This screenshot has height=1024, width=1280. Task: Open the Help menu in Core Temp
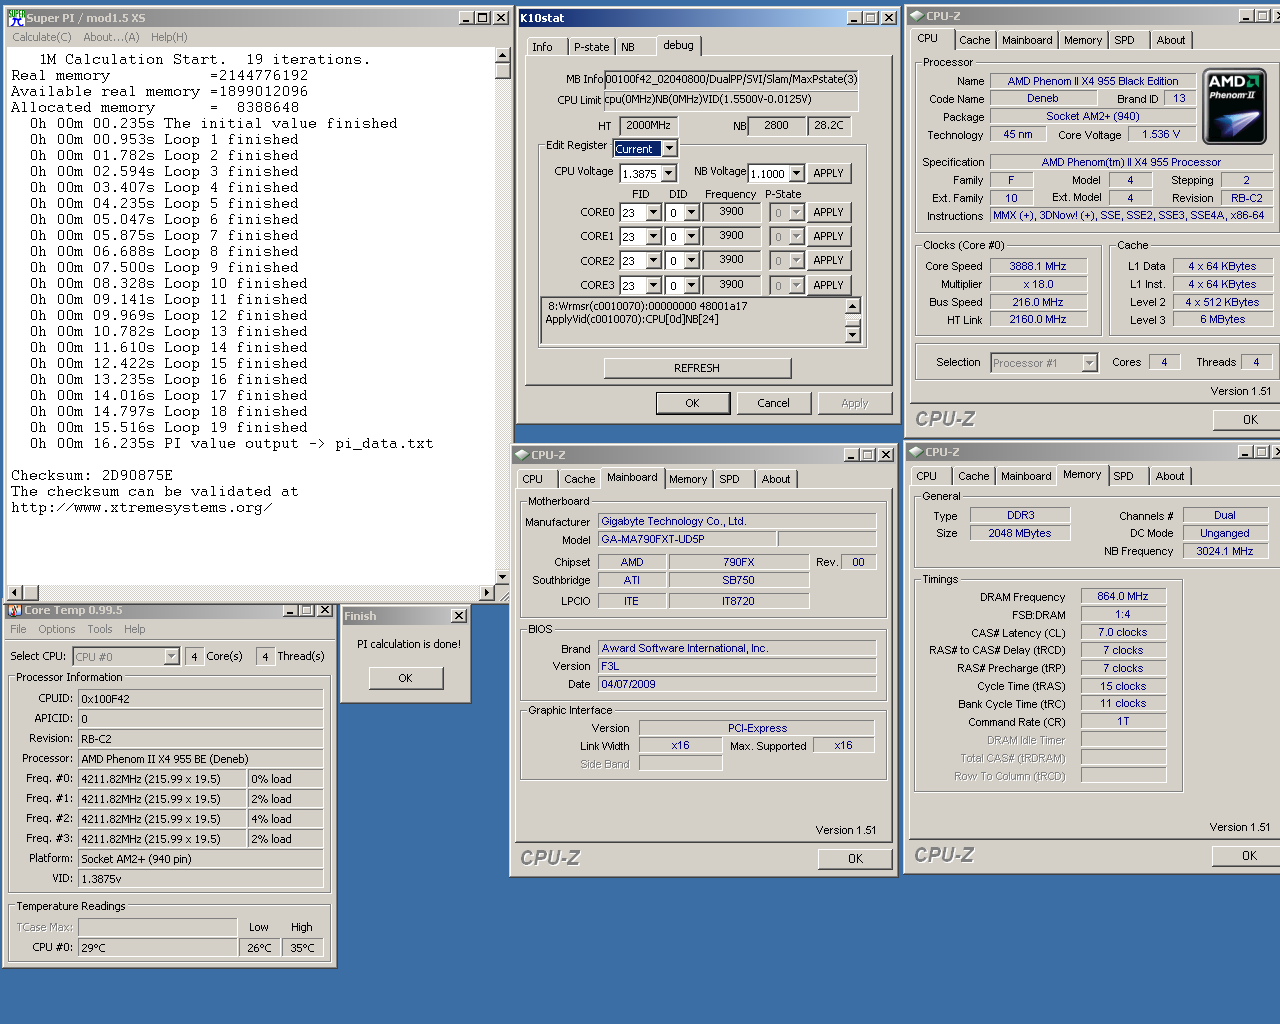coord(135,629)
